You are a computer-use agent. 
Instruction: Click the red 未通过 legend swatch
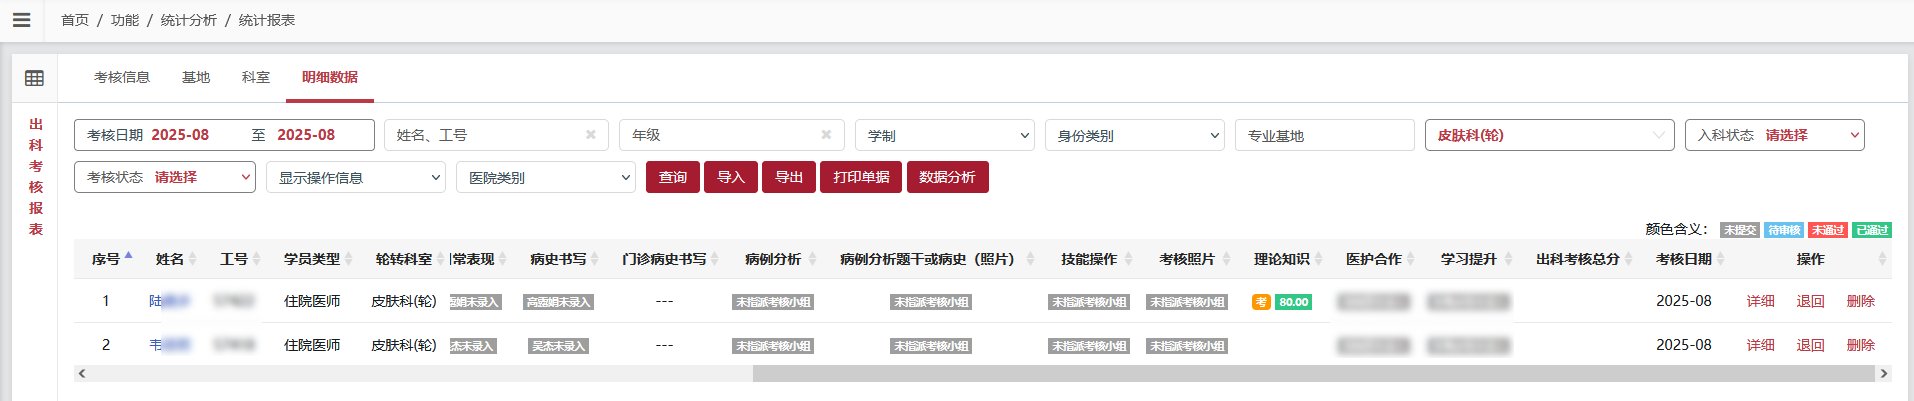coord(1828,230)
